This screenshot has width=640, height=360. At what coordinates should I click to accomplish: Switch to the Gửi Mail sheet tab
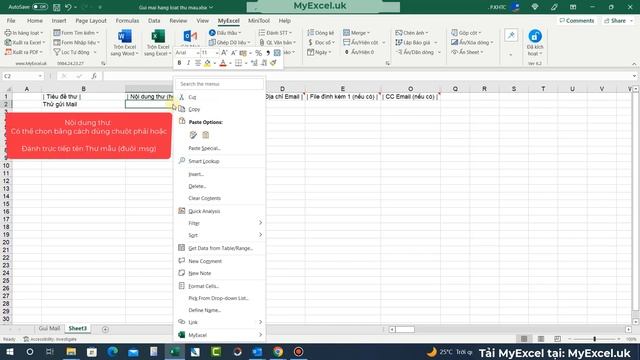tap(49, 329)
